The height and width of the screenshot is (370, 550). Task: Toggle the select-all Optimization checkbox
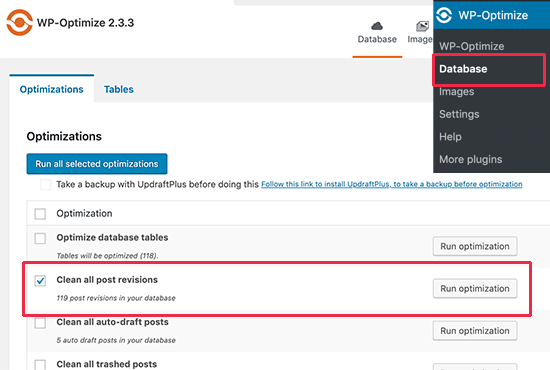tap(40, 214)
